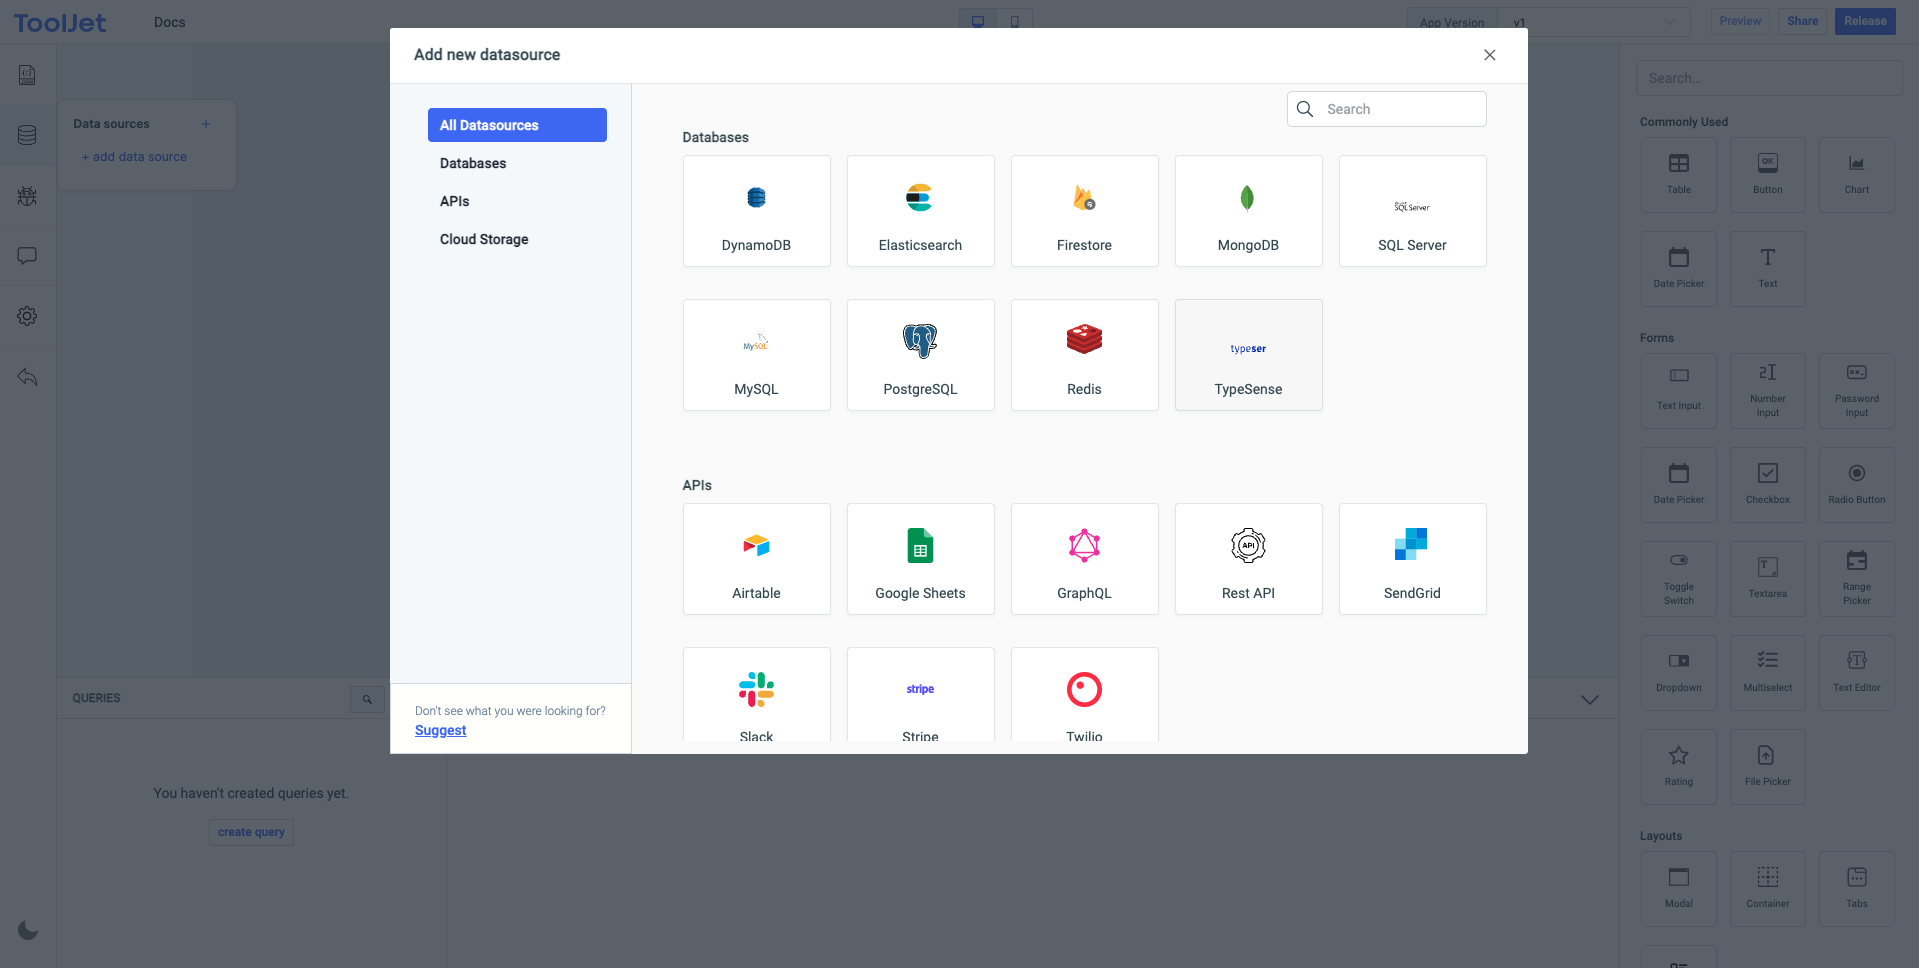Pick the Firestore datasource card
This screenshot has width=1919, height=968.
[x=1084, y=211]
